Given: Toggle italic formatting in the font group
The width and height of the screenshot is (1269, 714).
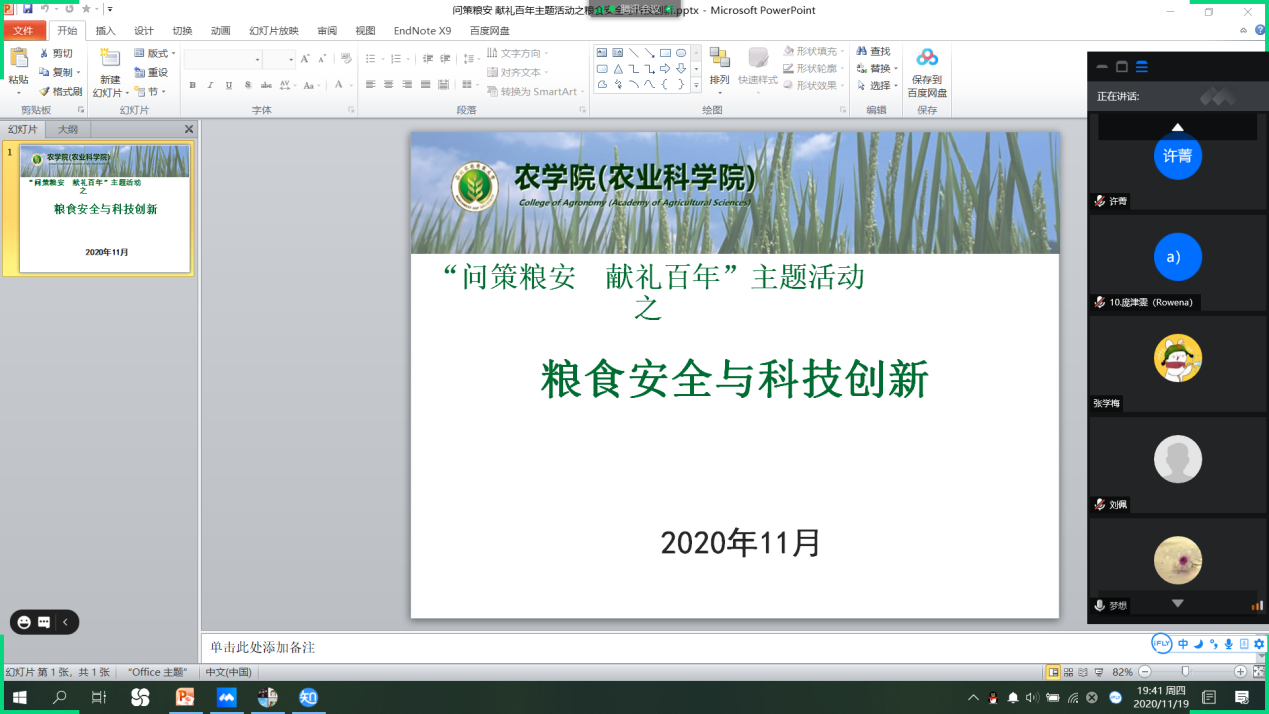Looking at the screenshot, I should coord(210,86).
